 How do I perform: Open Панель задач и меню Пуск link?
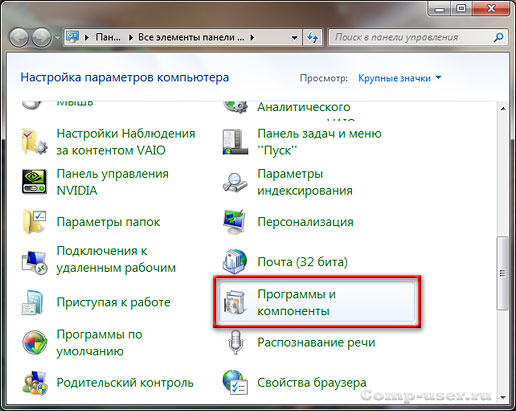coord(319,142)
